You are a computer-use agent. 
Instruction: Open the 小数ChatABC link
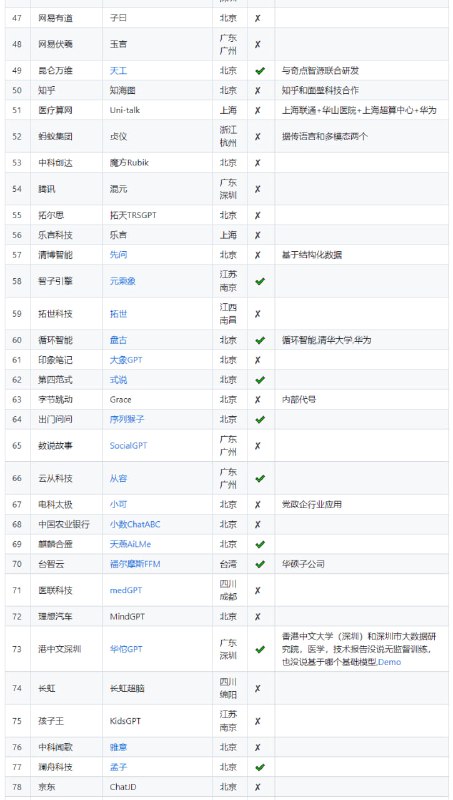click(x=135, y=524)
